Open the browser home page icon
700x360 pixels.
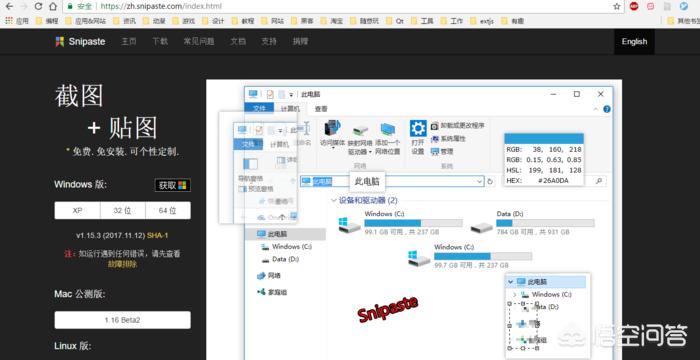53,6
